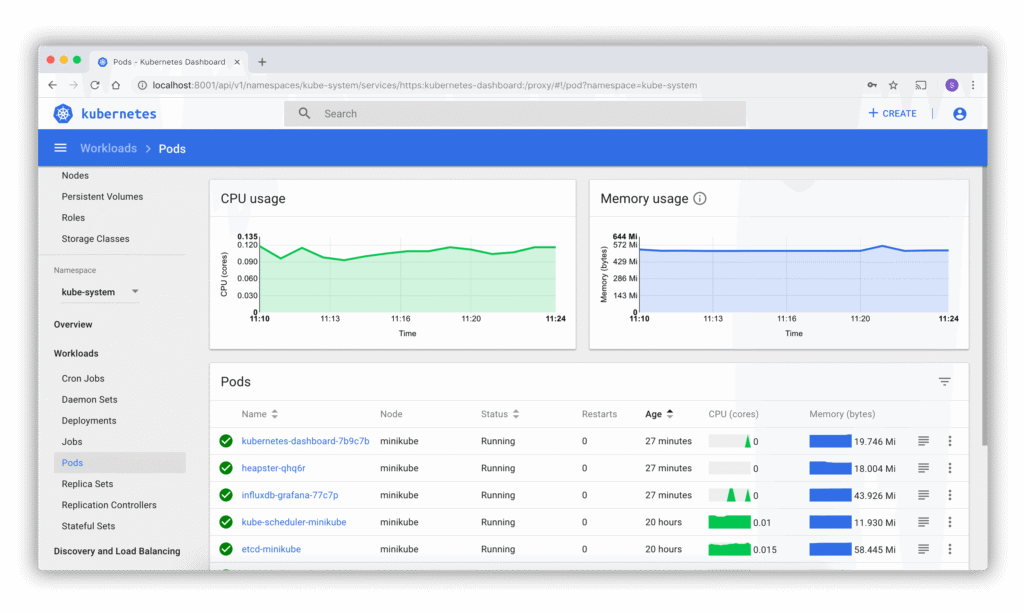Go to browser home page
1024x612 pixels.
coord(116,85)
